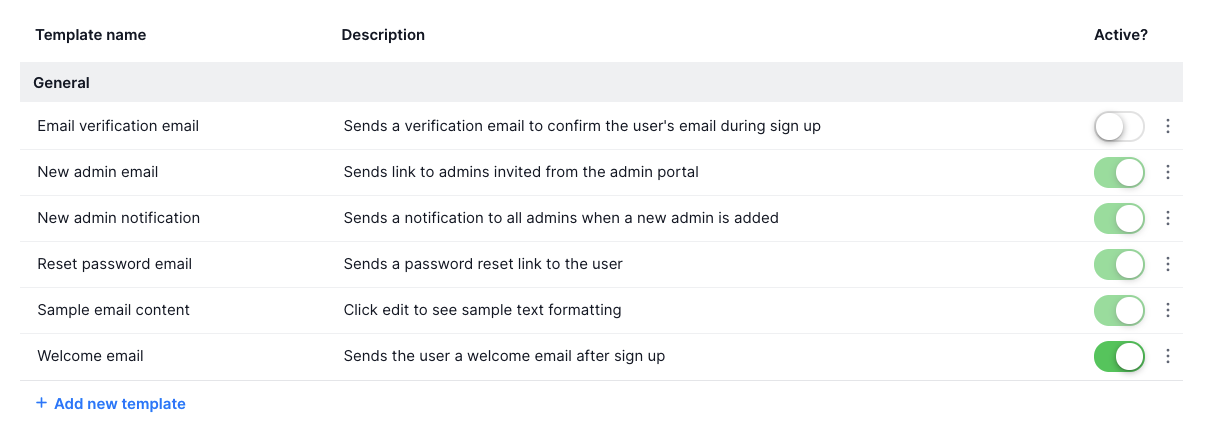Open more options for Sample email content
1208x429 pixels.
click(x=1167, y=311)
